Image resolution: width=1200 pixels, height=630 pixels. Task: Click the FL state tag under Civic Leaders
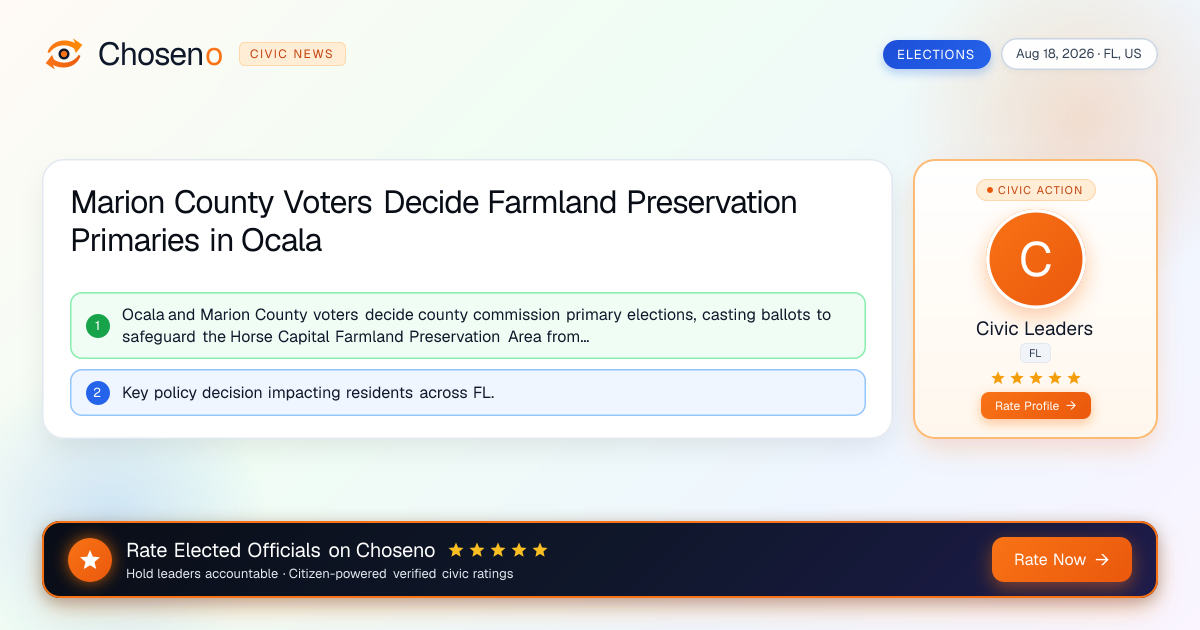[1036, 353]
